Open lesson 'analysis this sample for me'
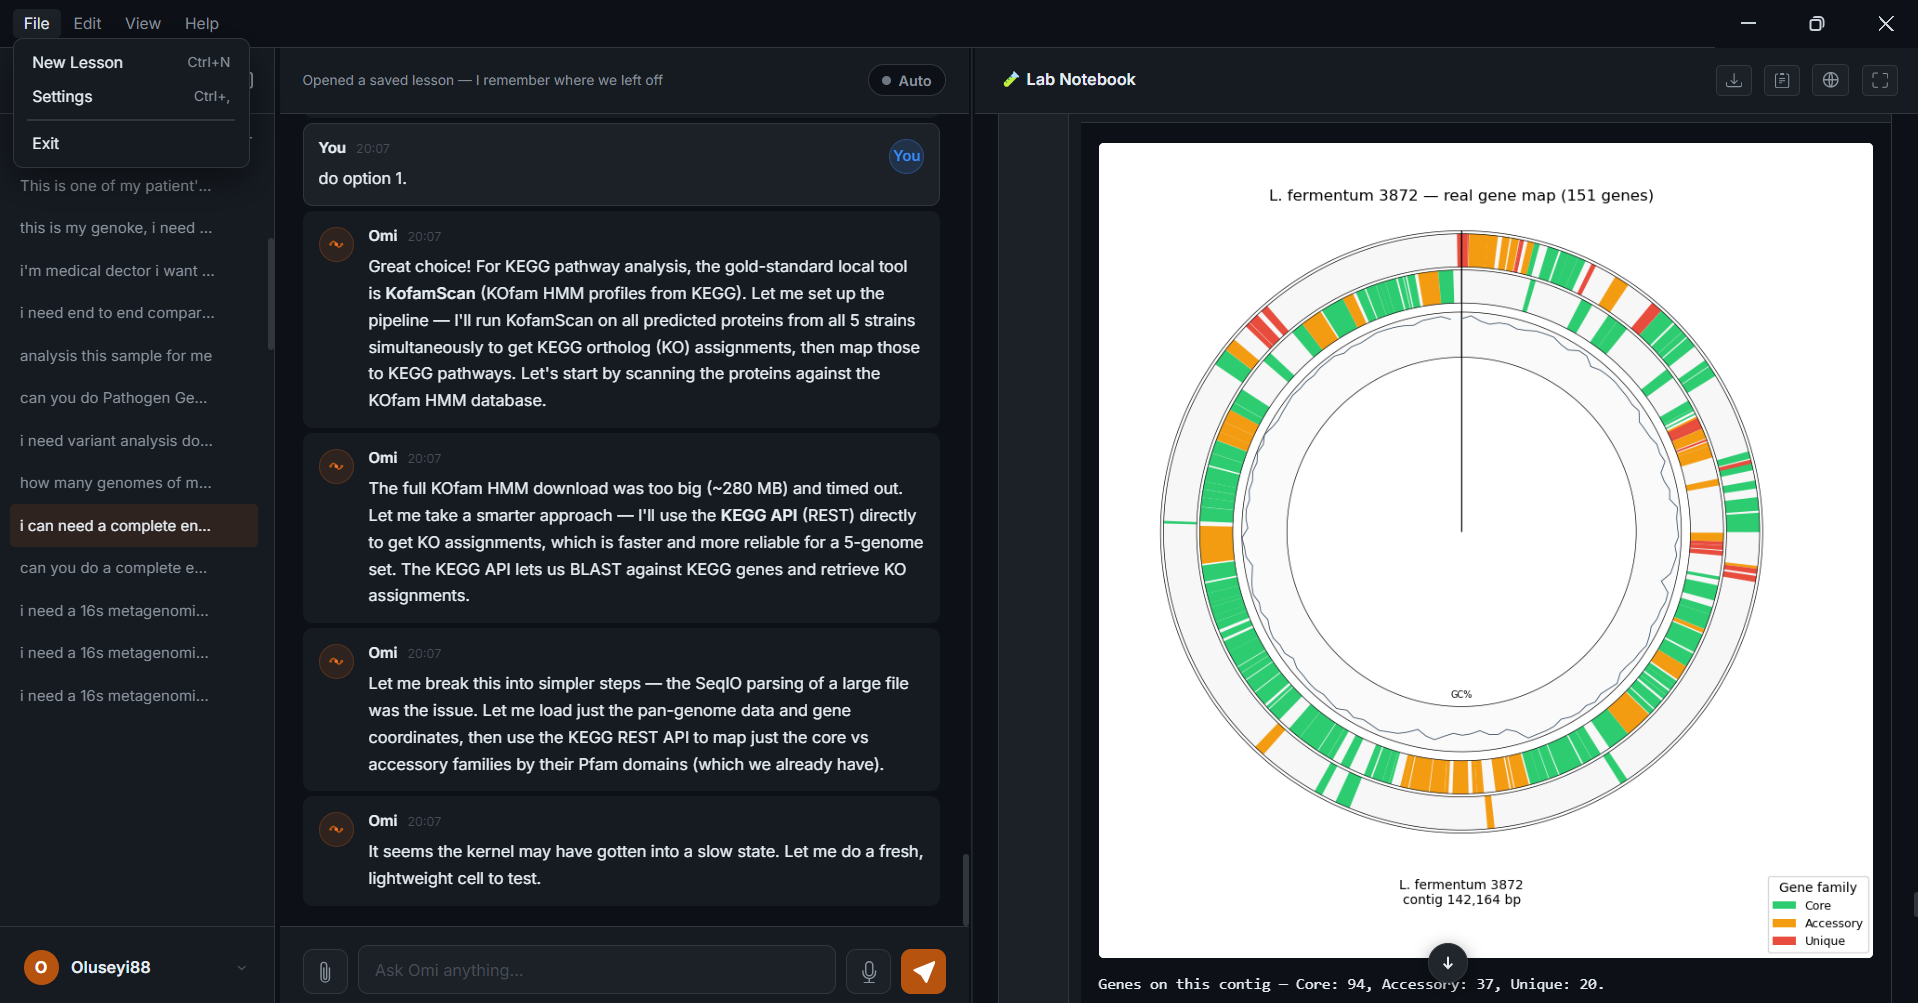Image resolution: width=1918 pixels, height=1003 pixels. click(134, 356)
